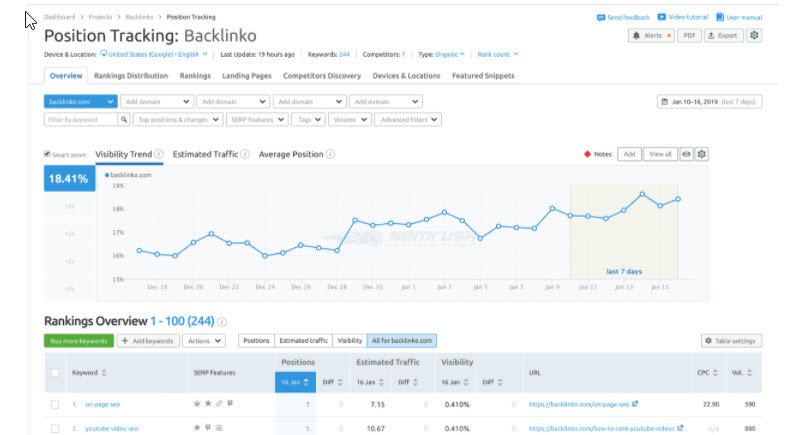Click the Filter by keyword field
Screen dimensions: 790x435
81,119
